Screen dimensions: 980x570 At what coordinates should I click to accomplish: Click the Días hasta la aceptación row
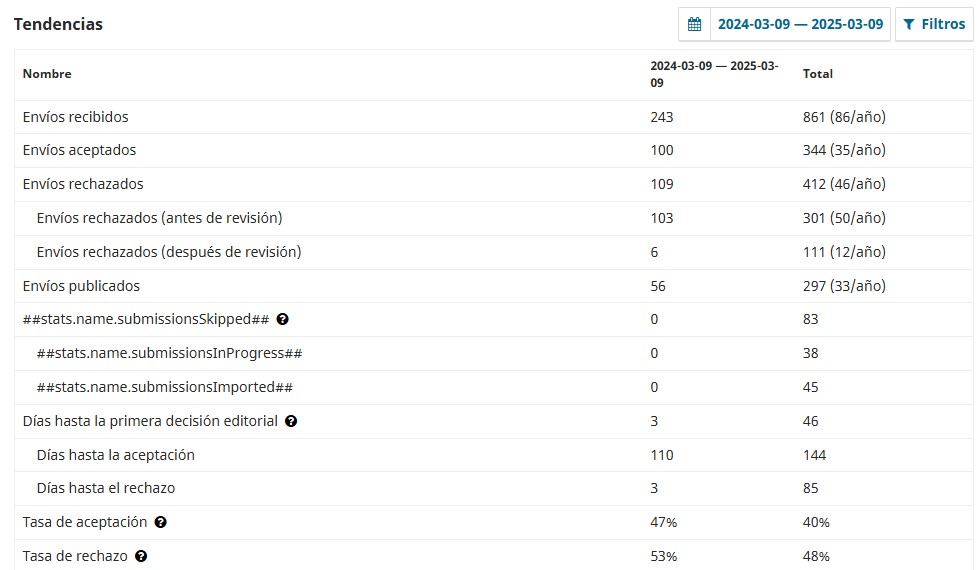click(x=115, y=455)
